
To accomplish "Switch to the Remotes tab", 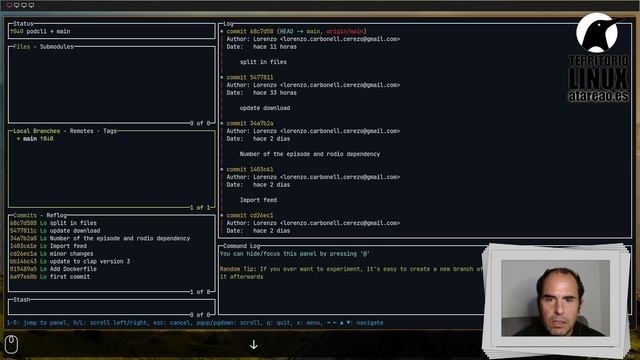I will pos(82,131).
